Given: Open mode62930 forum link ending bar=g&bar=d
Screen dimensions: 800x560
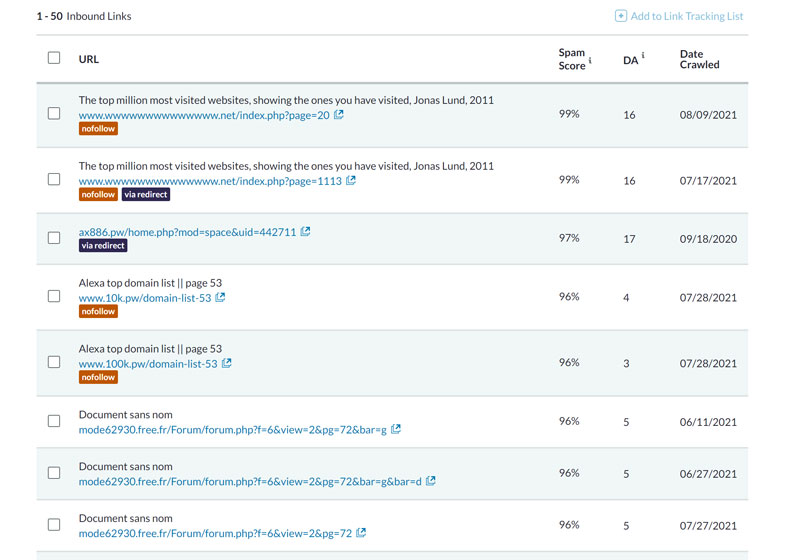Looking at the screenshot, I should [x=250, y=481].
